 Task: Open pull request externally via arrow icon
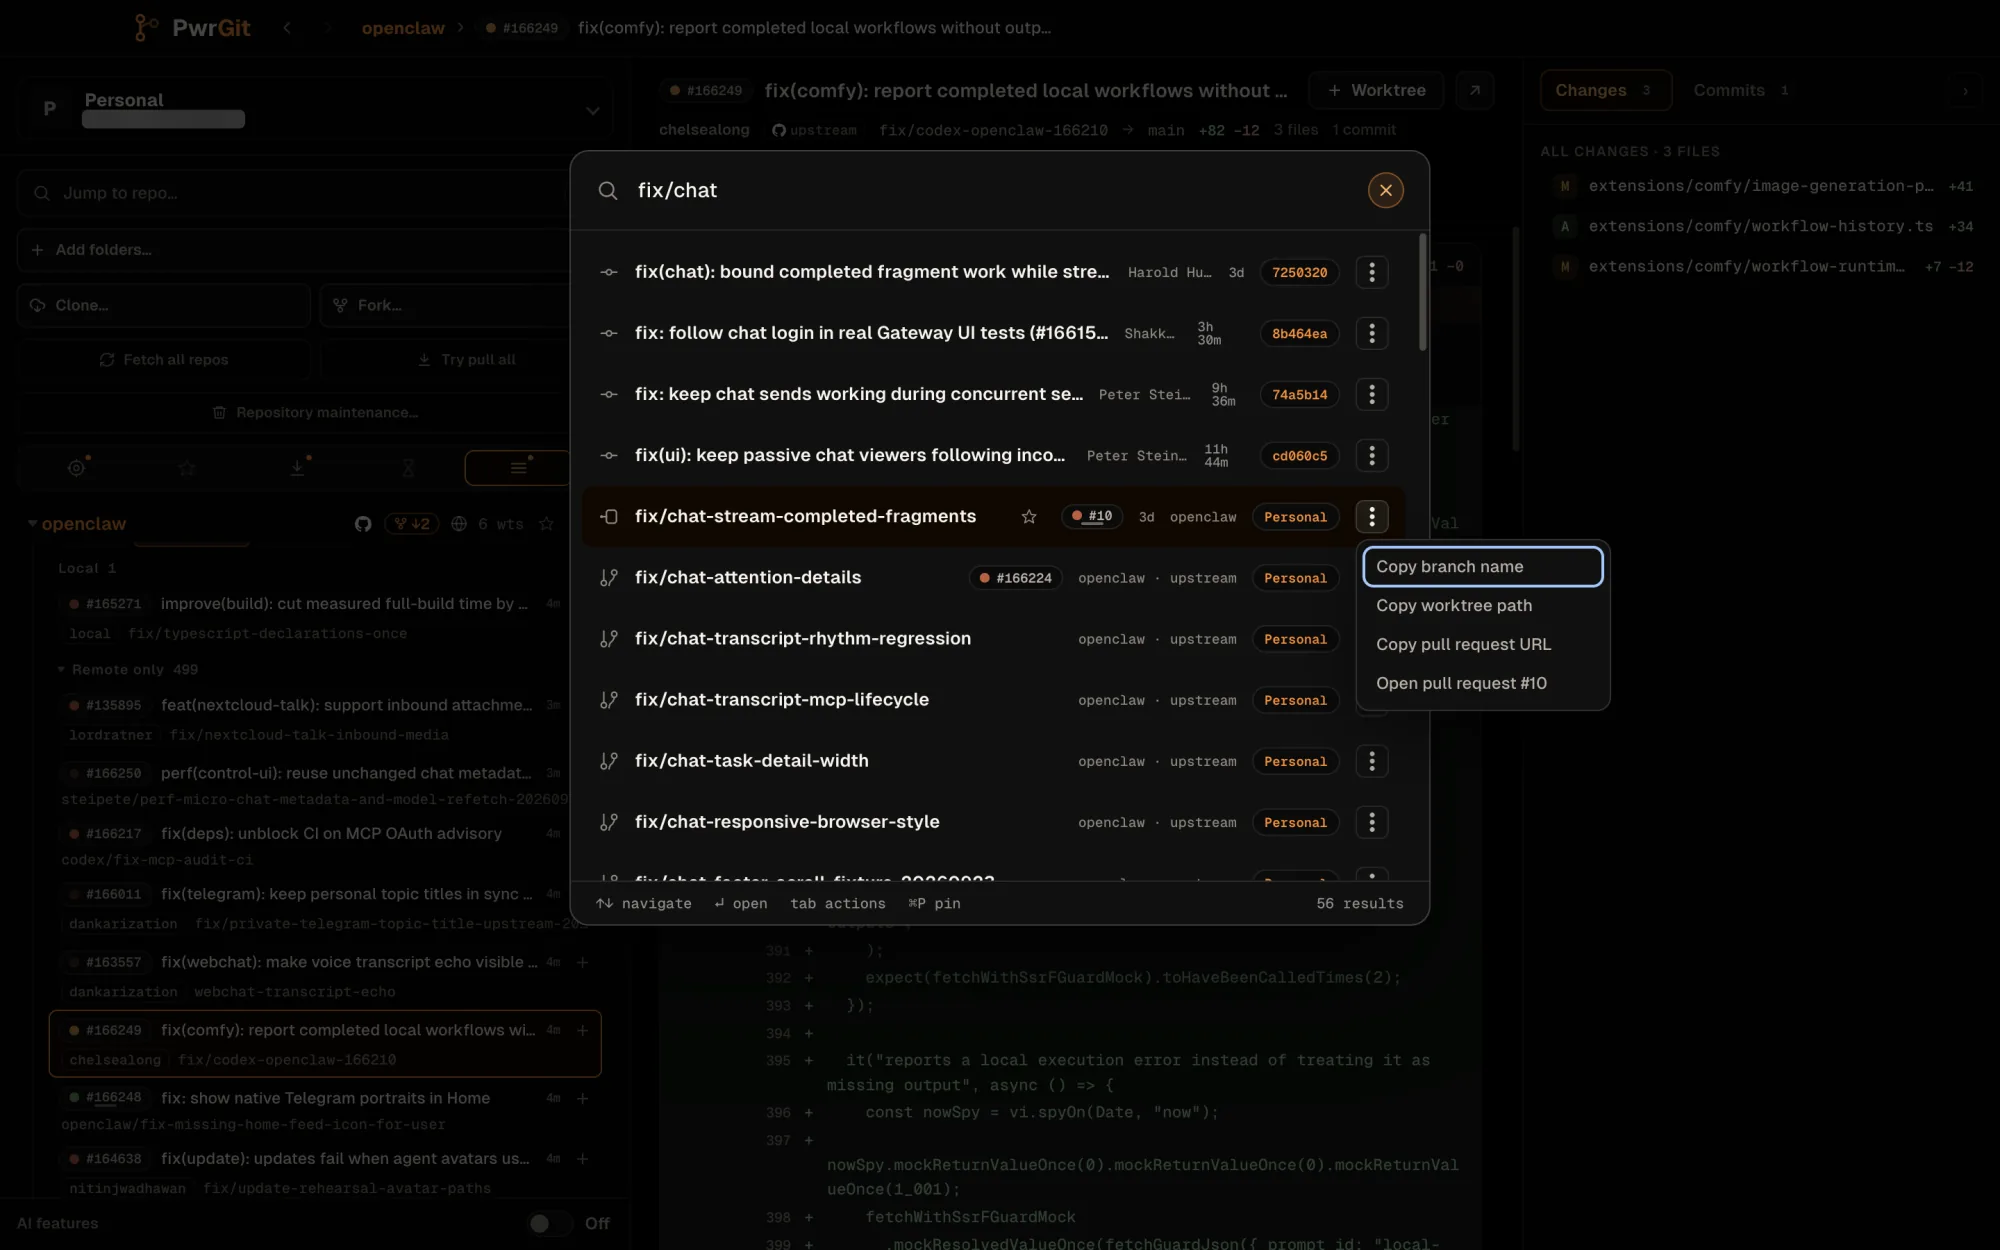1474,90
